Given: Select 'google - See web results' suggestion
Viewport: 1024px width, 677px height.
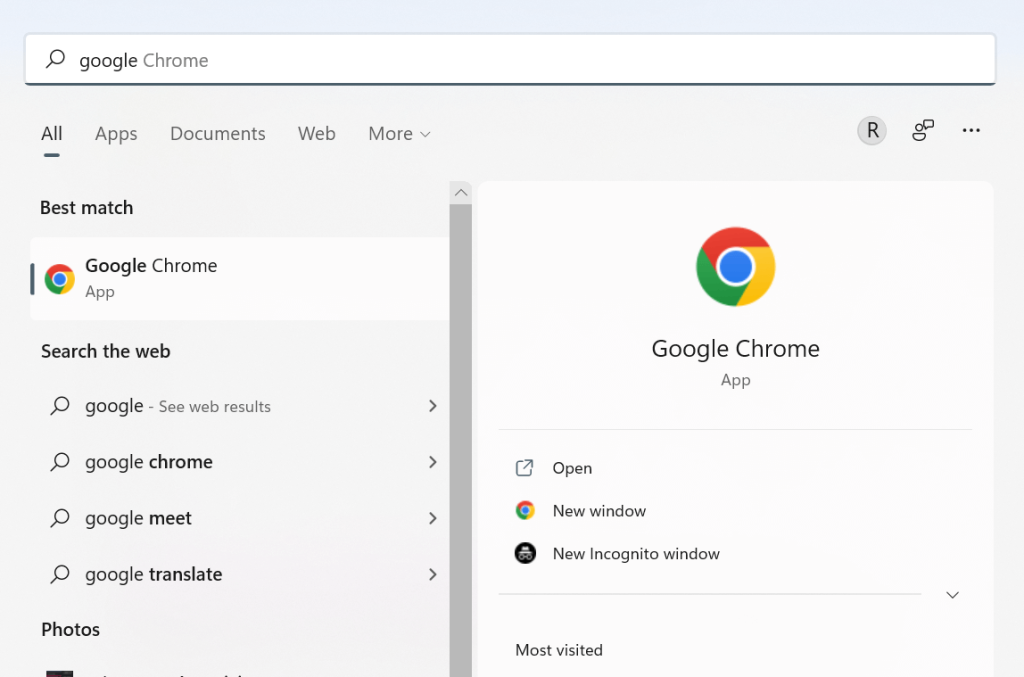Looking at the screenshot, I should point(240,406).
